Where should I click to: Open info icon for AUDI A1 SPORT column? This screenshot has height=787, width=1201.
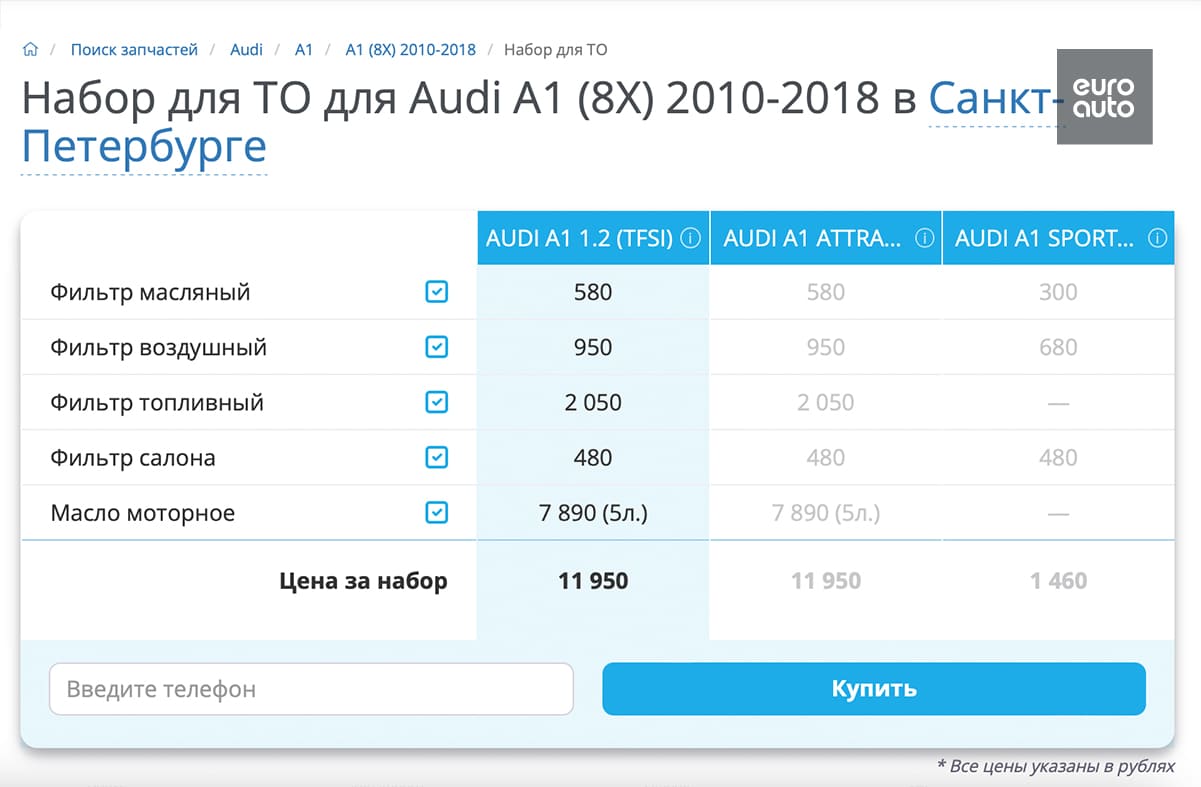(1158, 239)
